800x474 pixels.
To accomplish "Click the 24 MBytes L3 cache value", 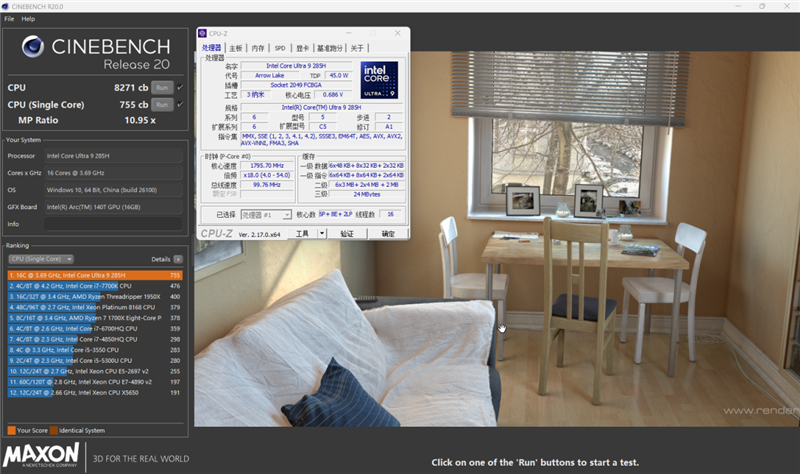I will pyautogui.click(x=367, y=194).
